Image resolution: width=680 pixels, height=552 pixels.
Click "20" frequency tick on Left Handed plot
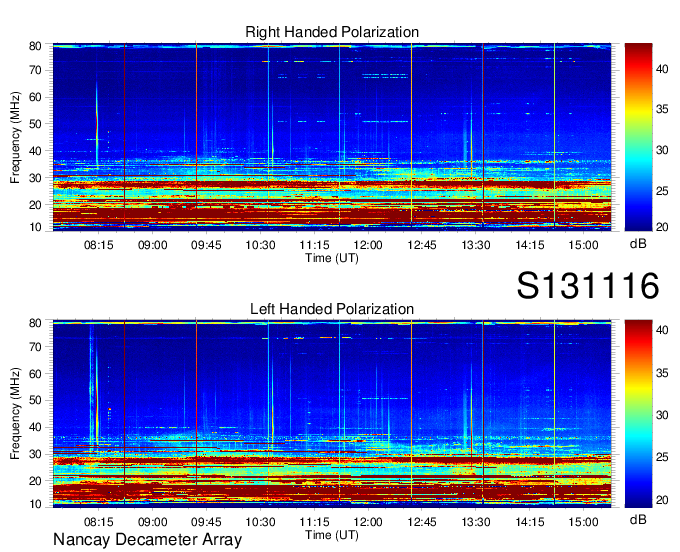[x=35, y=481]
